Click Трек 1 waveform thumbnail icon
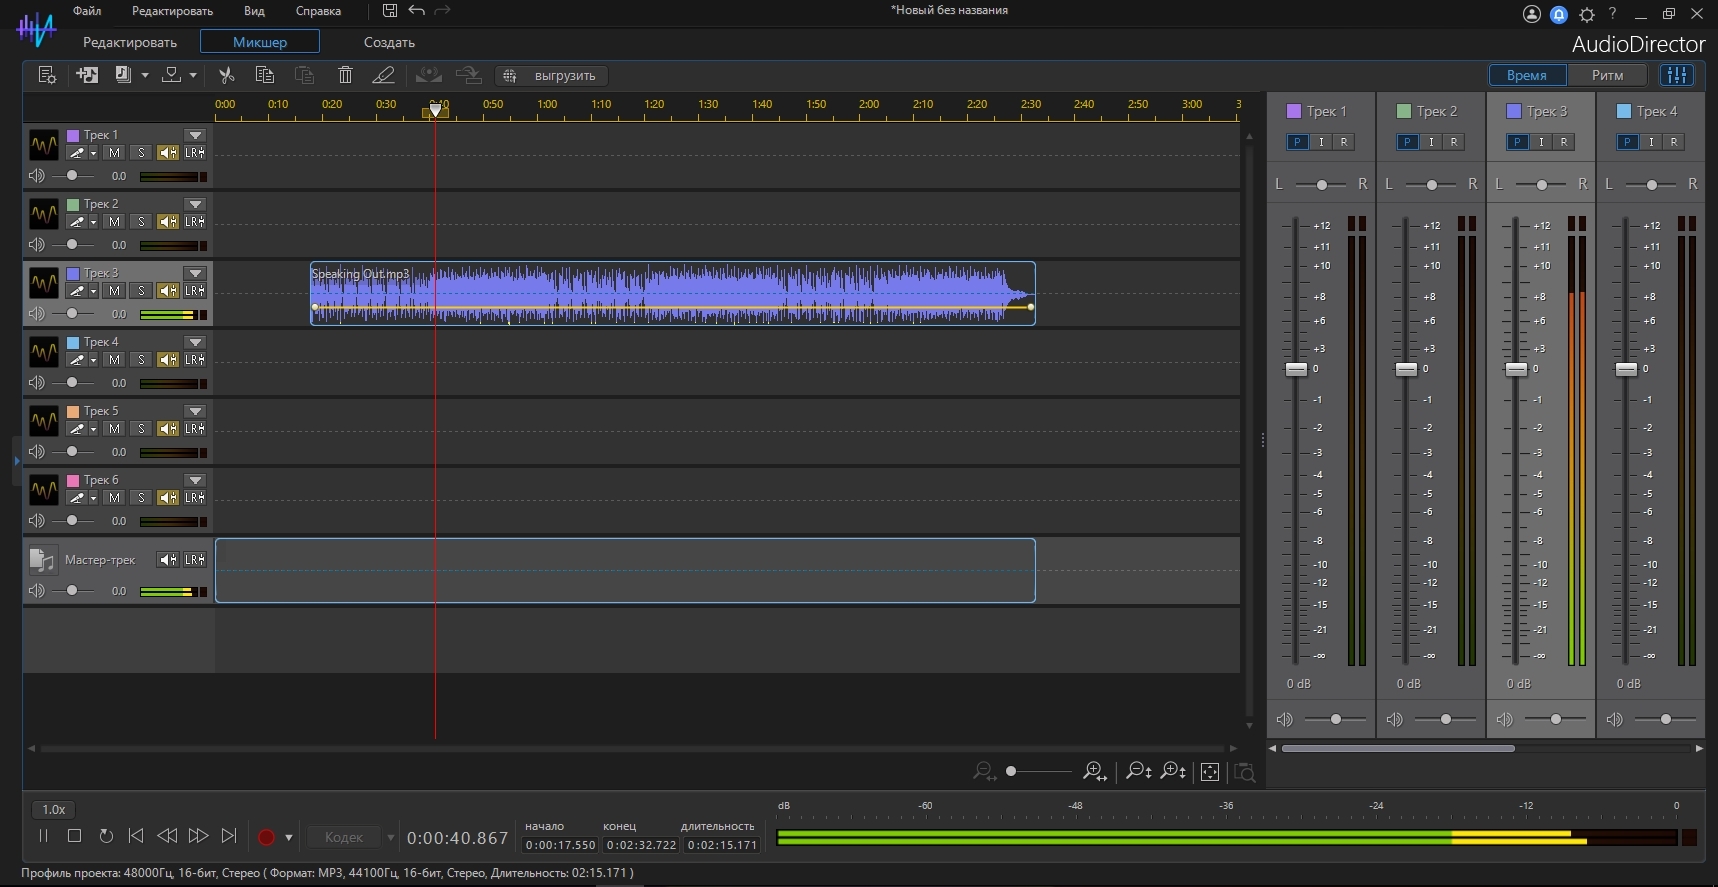1718x887 pixels. (x=43, y=145)
